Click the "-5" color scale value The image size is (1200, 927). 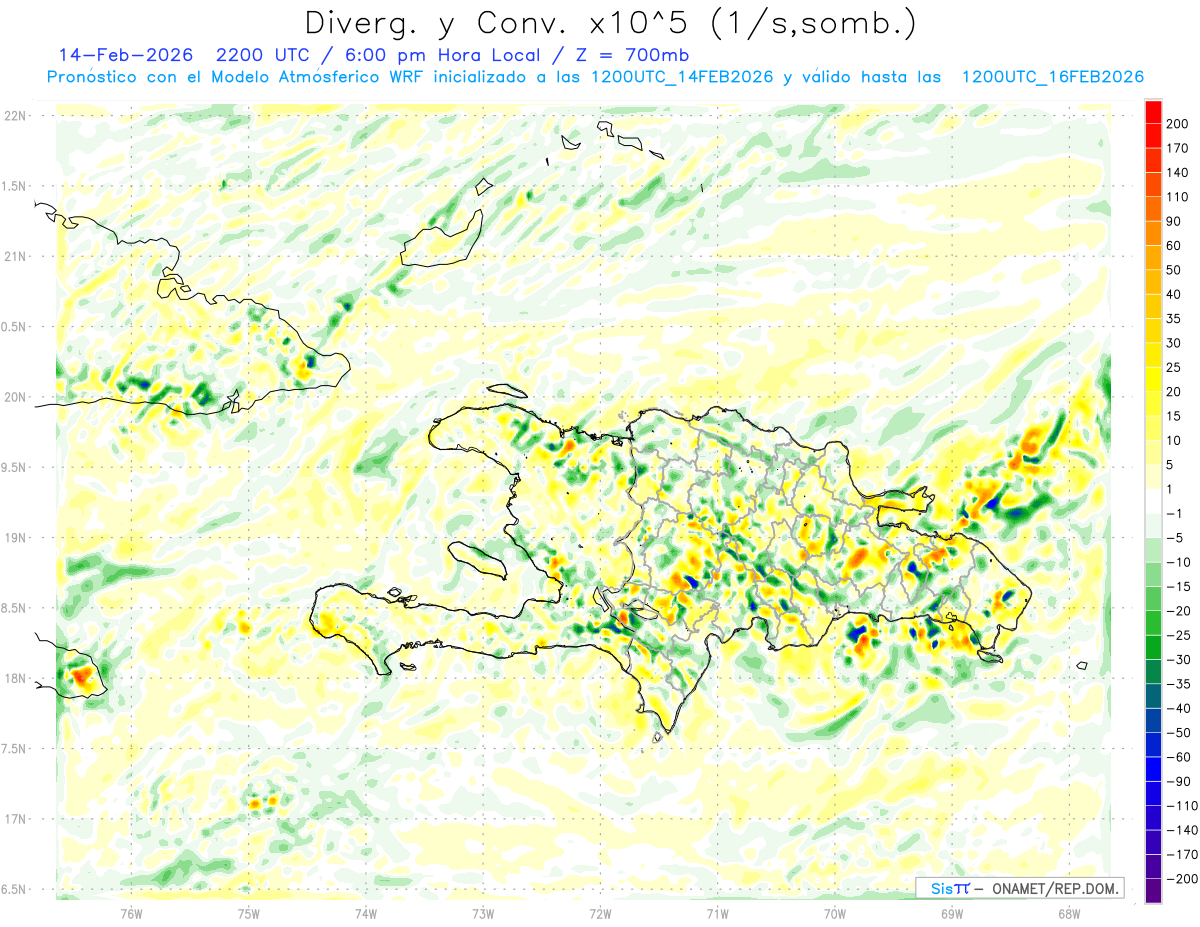pyautogui.click(x=1174, y=538)
